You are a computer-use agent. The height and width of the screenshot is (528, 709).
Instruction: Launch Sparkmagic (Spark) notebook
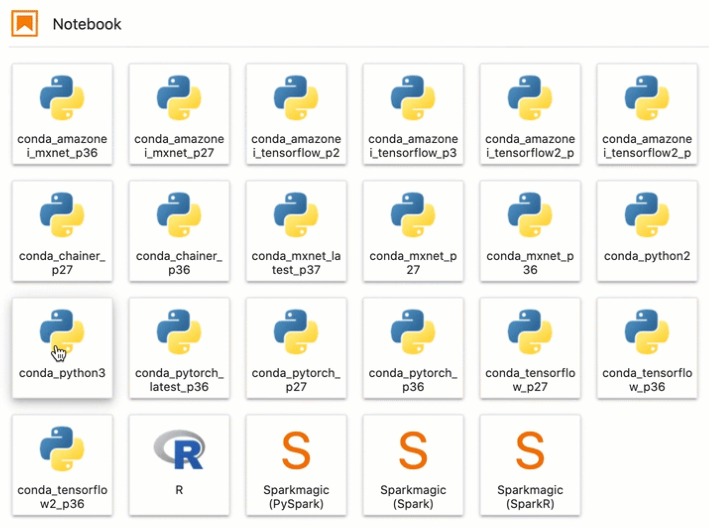tap(413, 465)
